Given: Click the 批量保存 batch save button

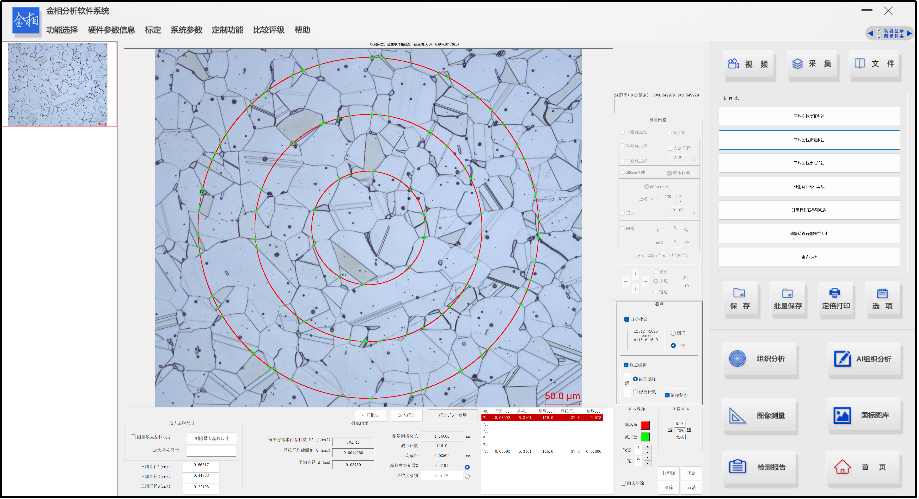Looking at the screenshot, I should point(788,299).
